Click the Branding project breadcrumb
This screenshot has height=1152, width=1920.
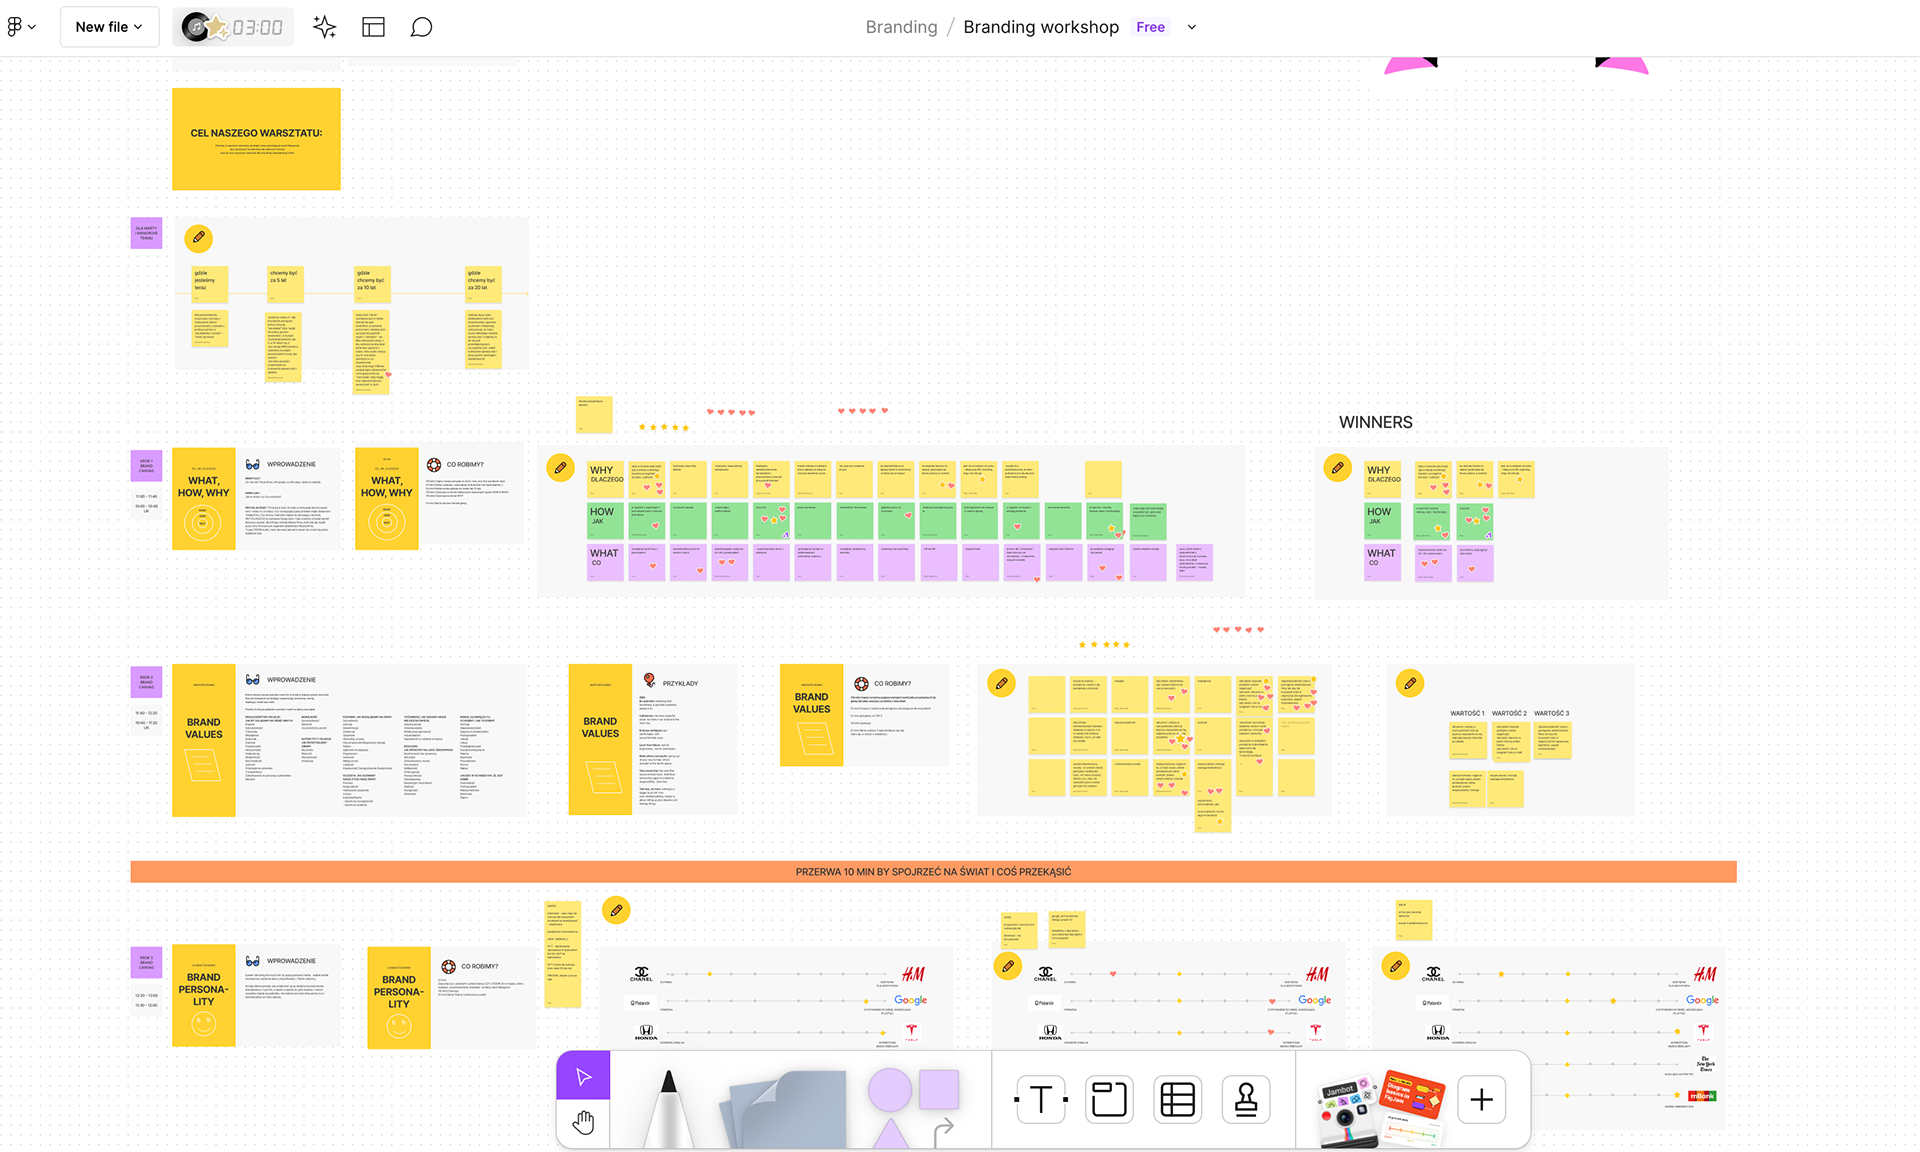[x=901, y=27]
